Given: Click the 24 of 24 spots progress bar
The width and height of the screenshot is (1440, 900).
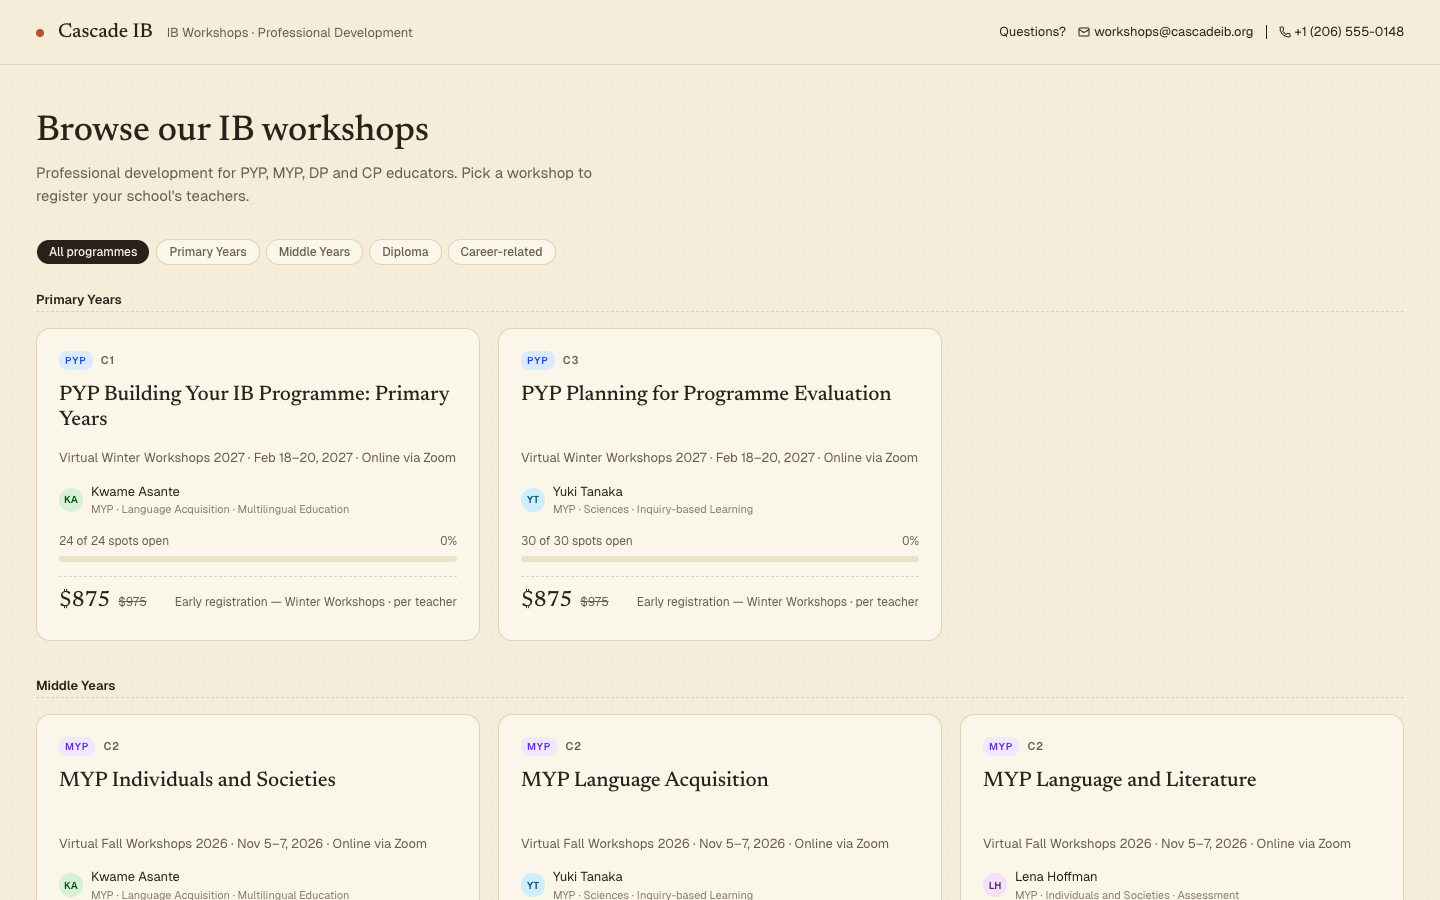Looking at the screenshot, I should tap(258, 559).
